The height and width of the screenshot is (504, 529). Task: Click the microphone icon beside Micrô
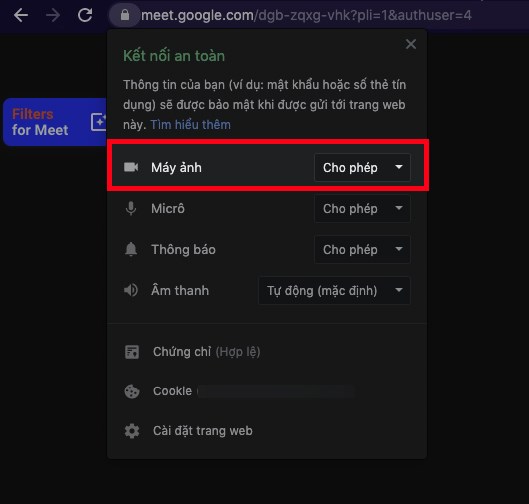131,208
